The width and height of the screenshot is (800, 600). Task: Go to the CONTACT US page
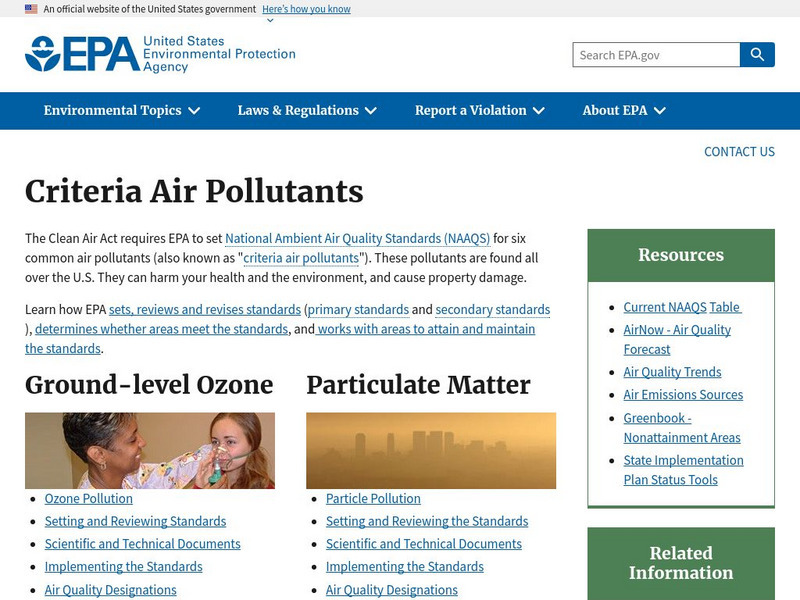pos(739,152)
